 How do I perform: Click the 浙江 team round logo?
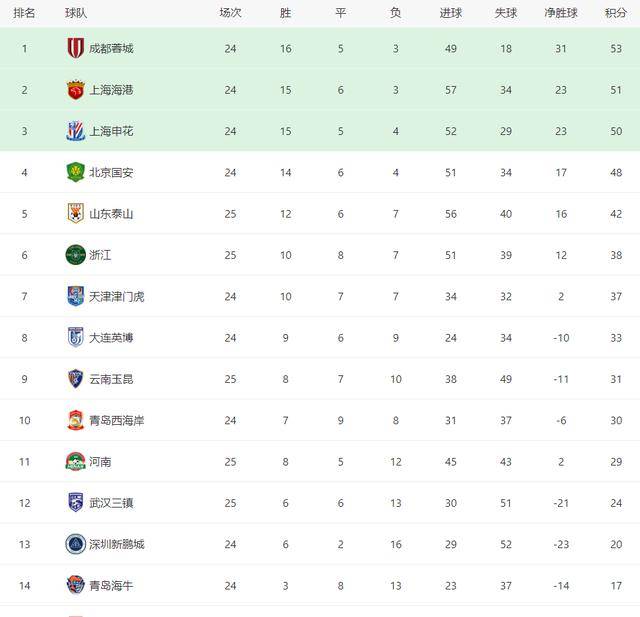(x=76, y=255)
